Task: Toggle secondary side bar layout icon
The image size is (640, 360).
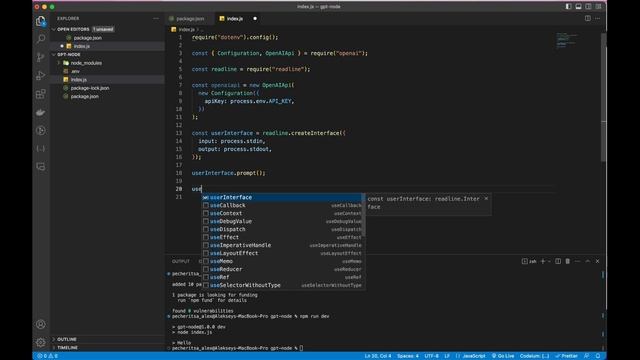Action: (588, 7)
